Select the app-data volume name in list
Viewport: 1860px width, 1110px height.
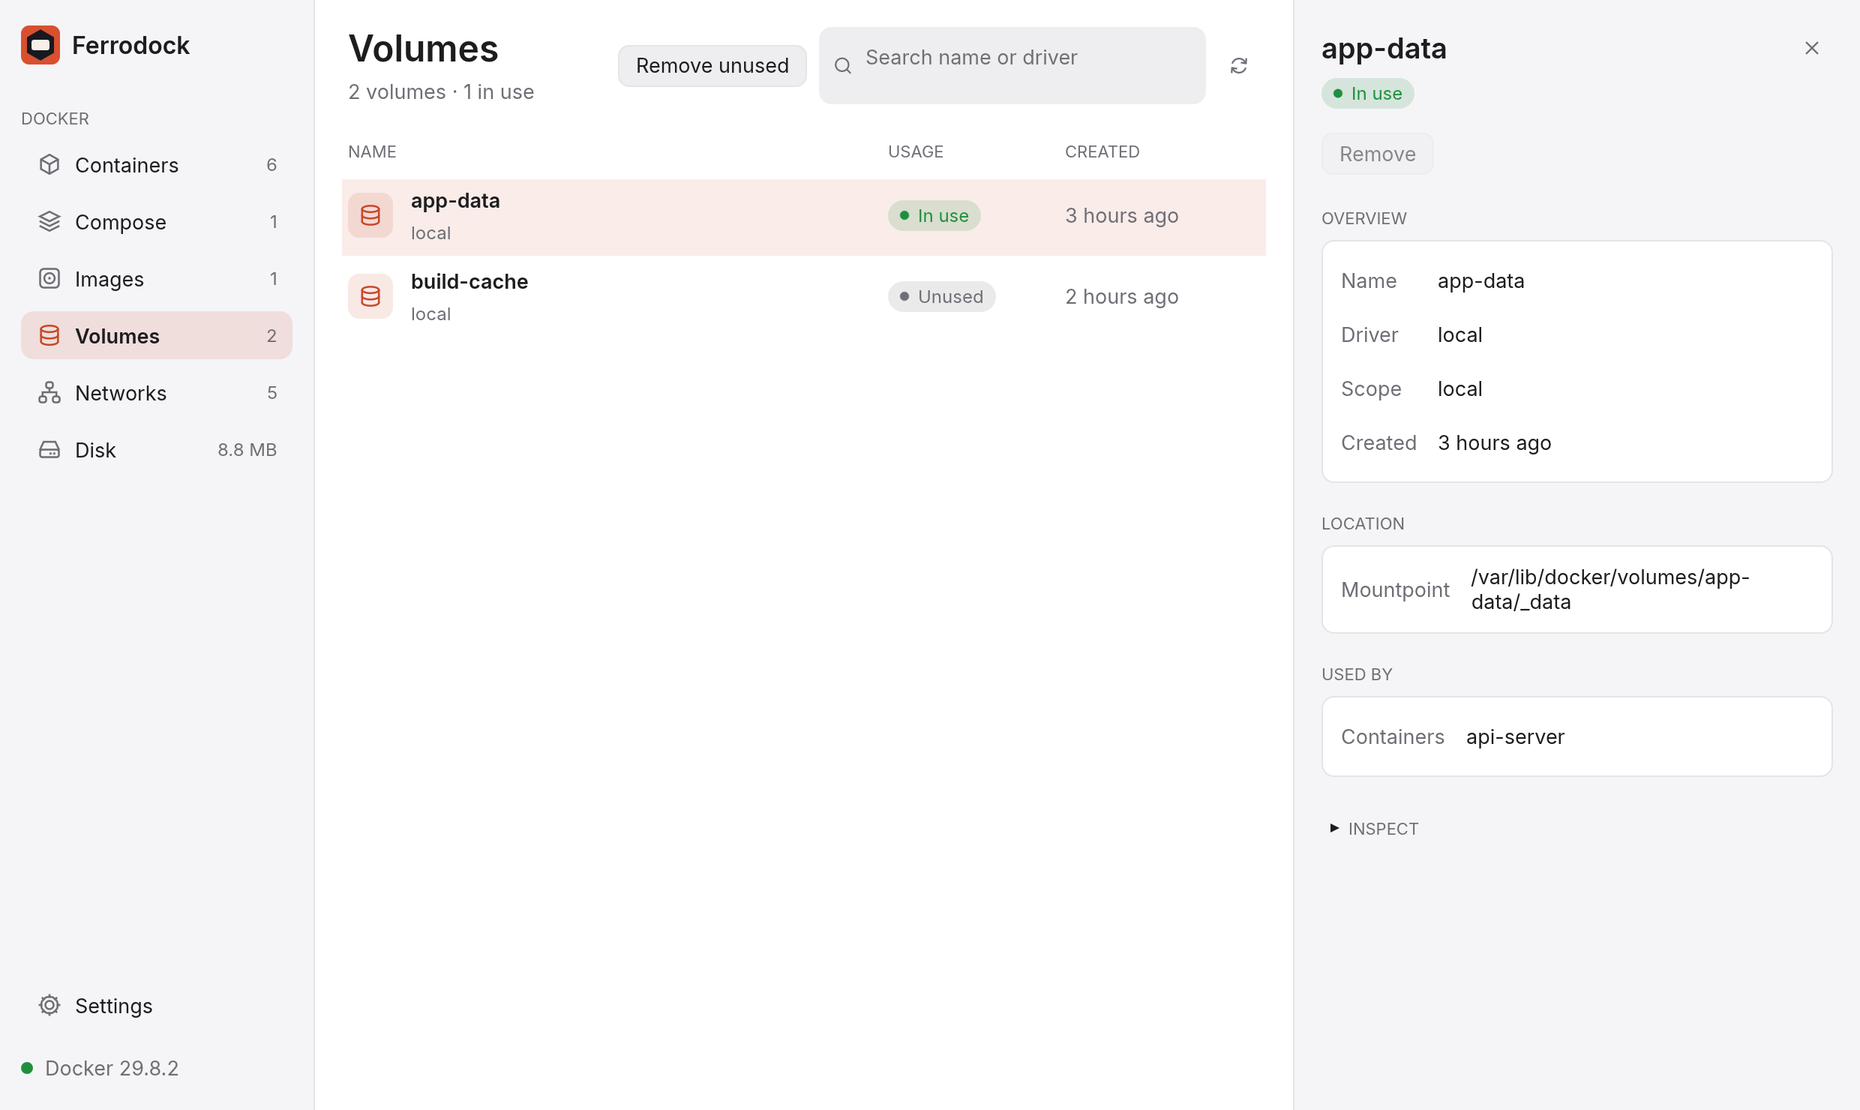click(455, 200)
